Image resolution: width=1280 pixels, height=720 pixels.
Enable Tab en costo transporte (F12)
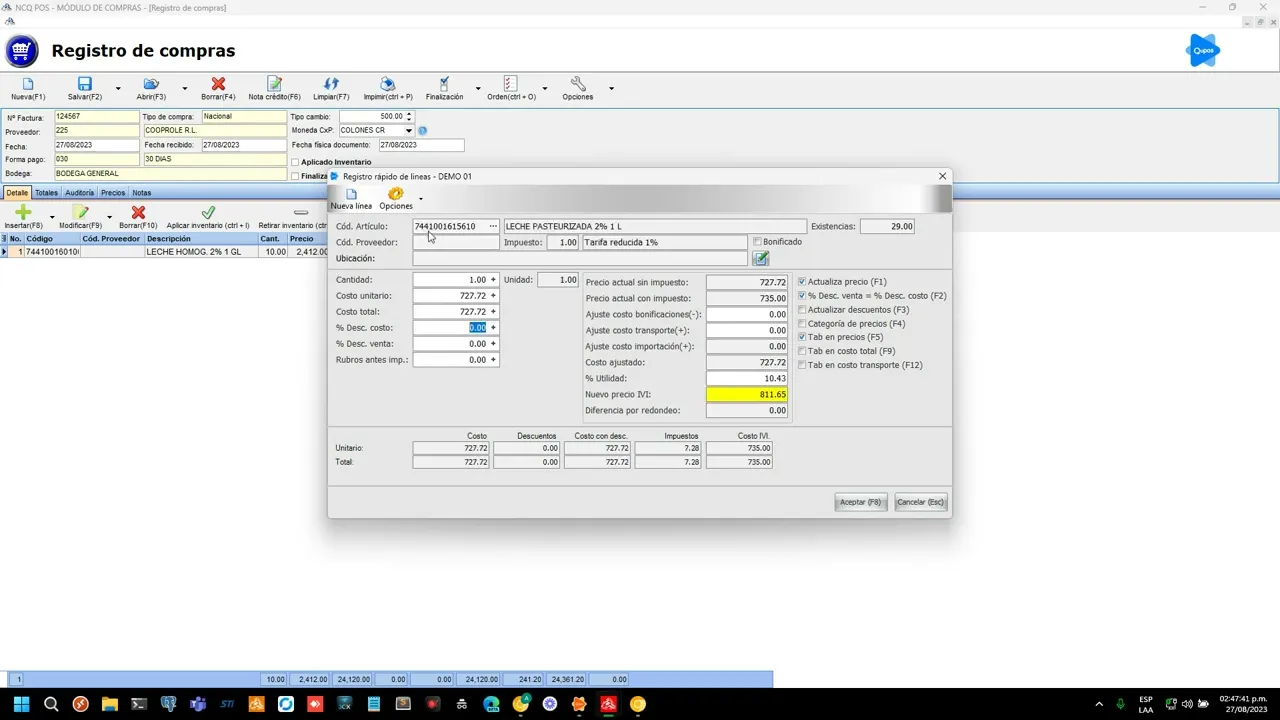tap(802, 365)
